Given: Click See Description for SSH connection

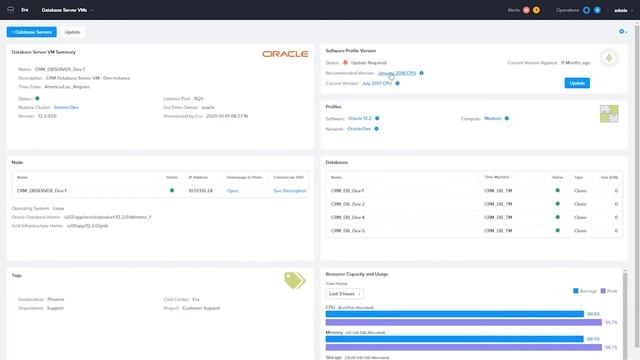Looking at the screenshot, I should (x=289, y=191).
